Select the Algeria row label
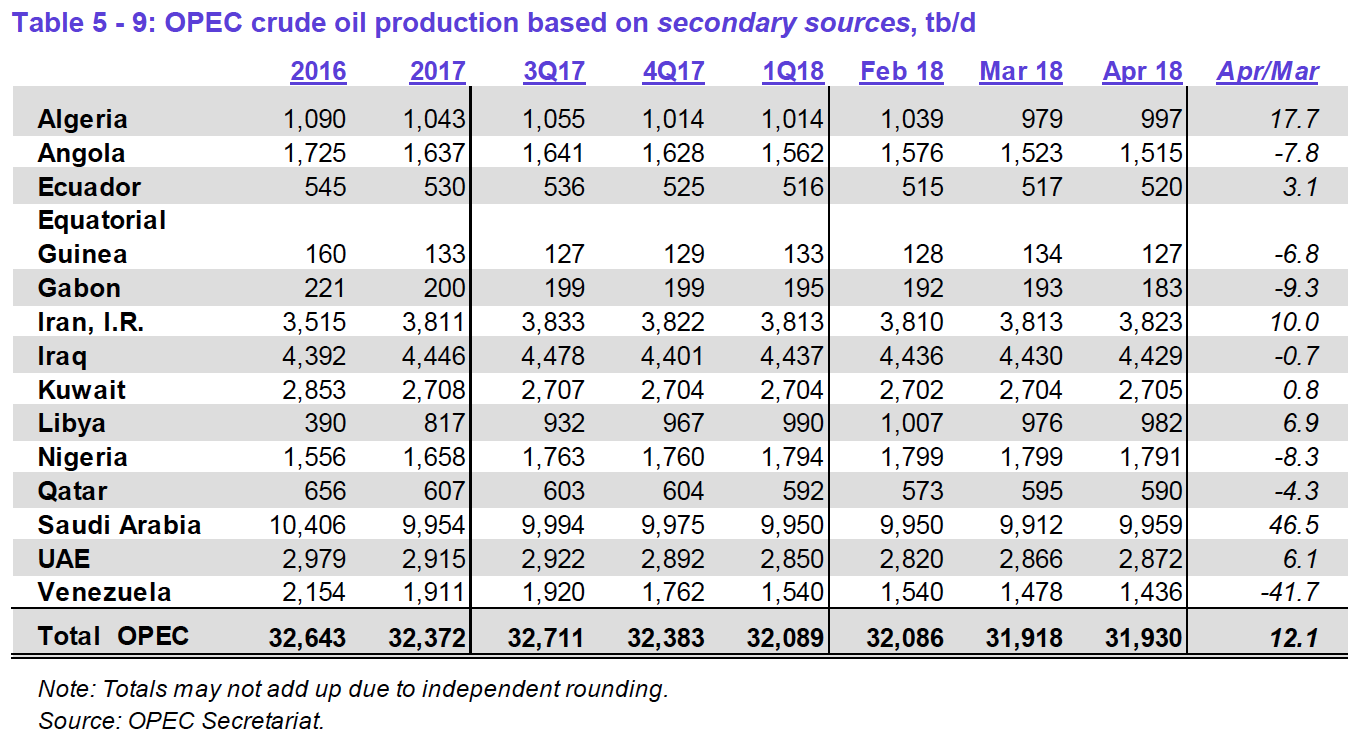Screen dimensions: 1364x745 point(83,119)
